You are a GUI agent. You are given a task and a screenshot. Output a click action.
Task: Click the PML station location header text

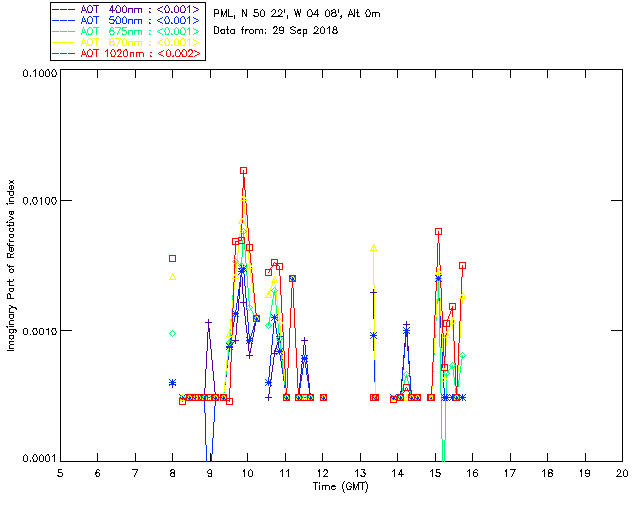click(297, 14)
